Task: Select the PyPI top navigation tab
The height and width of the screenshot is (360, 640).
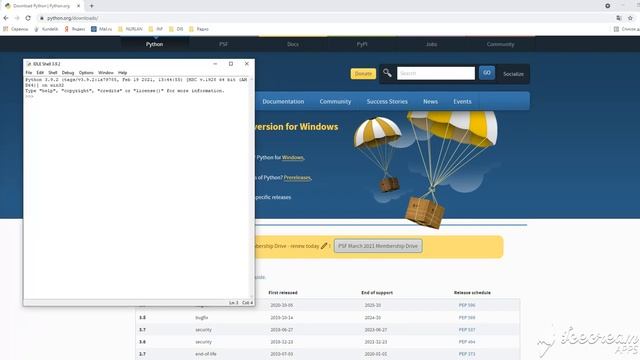Action: coord(362,44)
